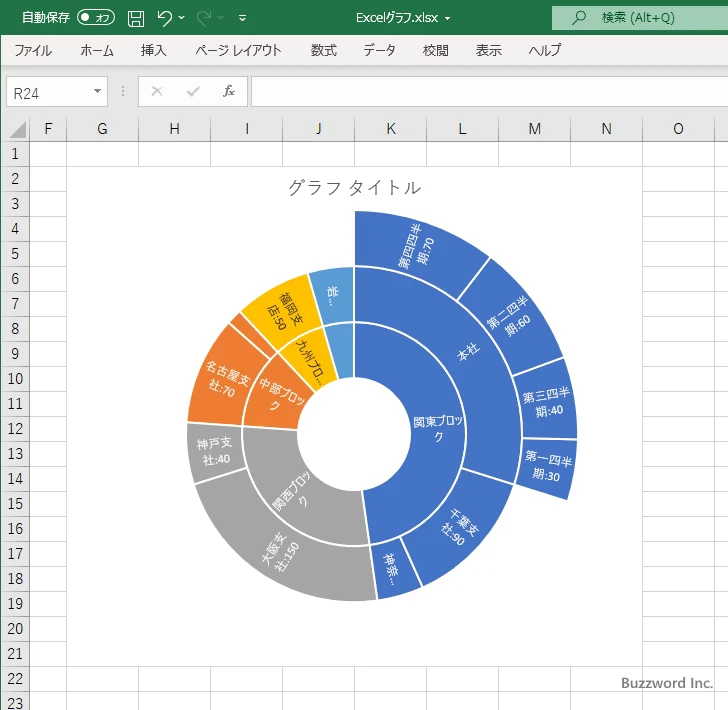The image size is (728, 710).
Task: Select row 22 header
Action: pos(15,679)
